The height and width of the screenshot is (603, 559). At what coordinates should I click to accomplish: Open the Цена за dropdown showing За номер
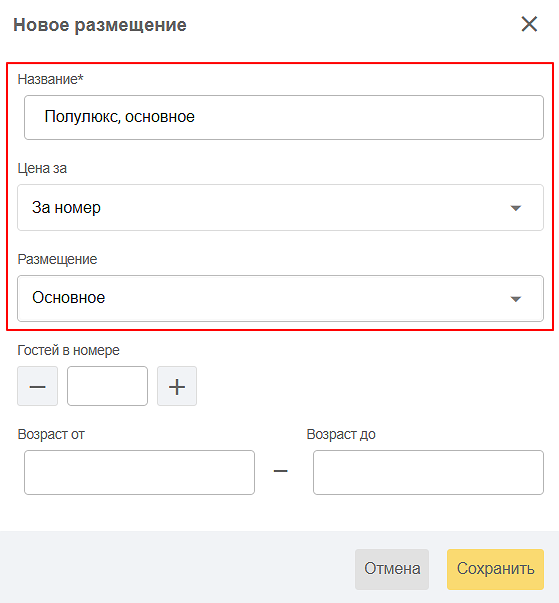(280, 208)
